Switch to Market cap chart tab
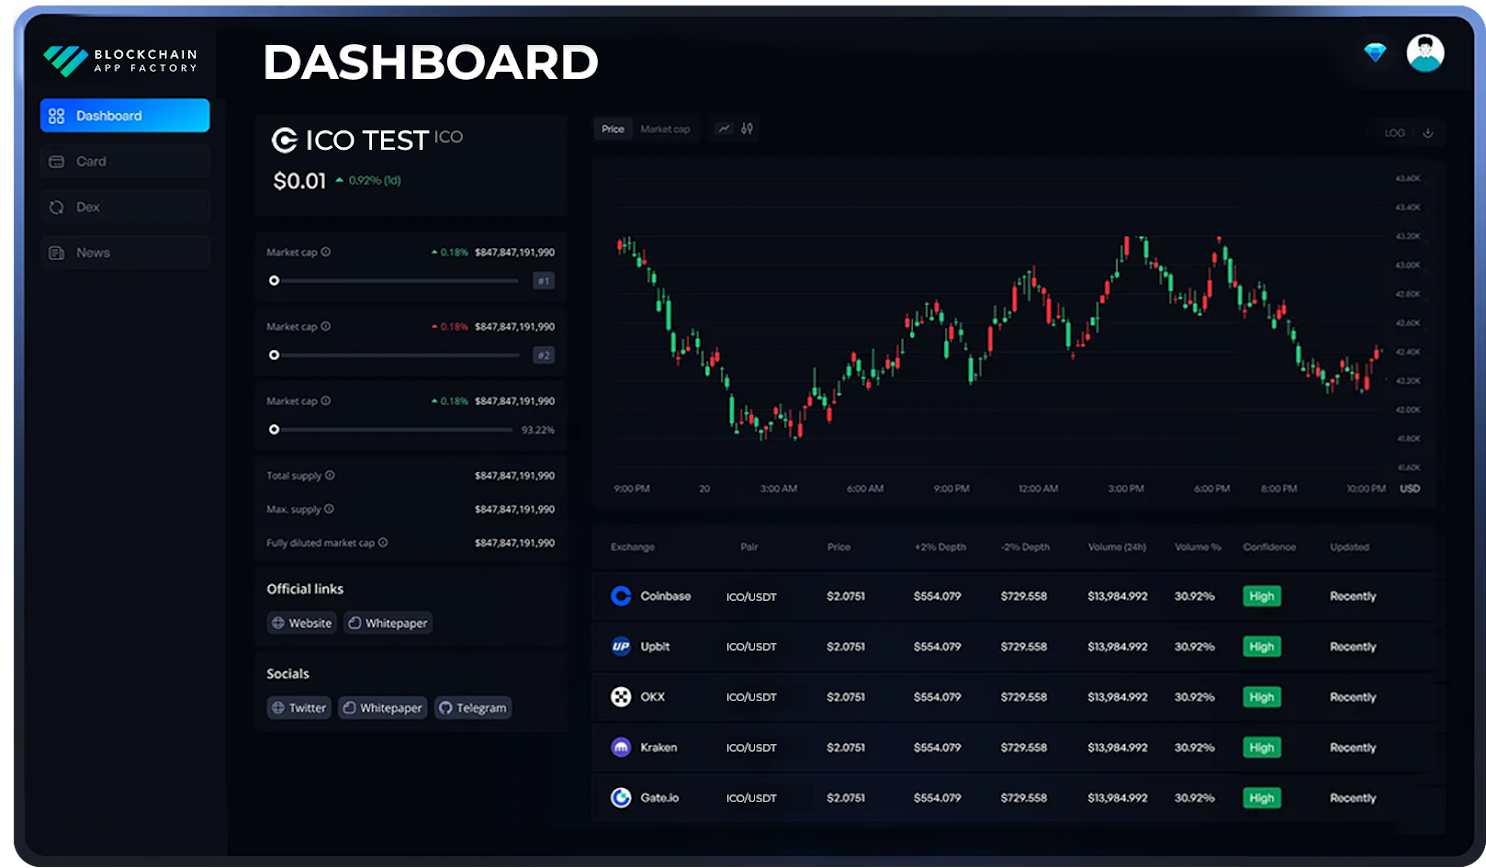The height and width of the screenshot is (868, 1486). pos(665,129)
